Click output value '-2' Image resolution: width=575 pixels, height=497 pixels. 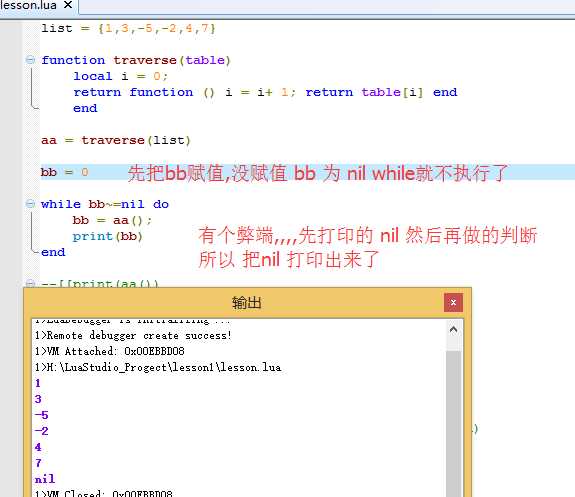[41, 431]
